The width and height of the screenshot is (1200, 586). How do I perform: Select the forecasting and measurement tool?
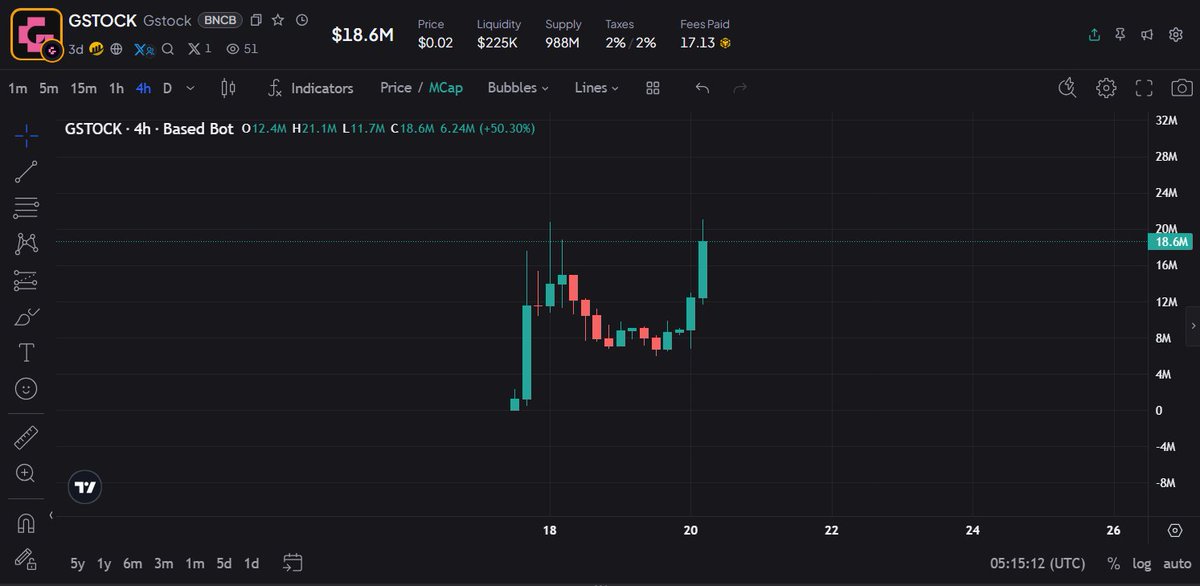[26, 281]
